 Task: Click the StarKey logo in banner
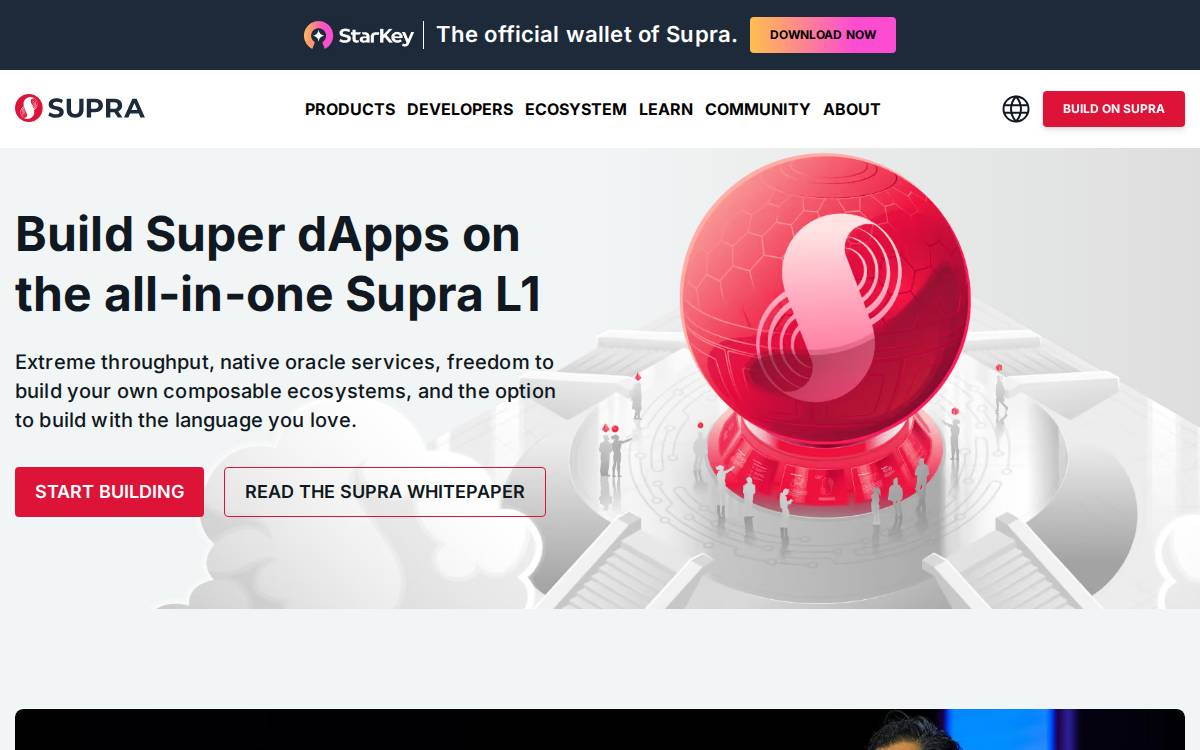(x=358, y=35)
